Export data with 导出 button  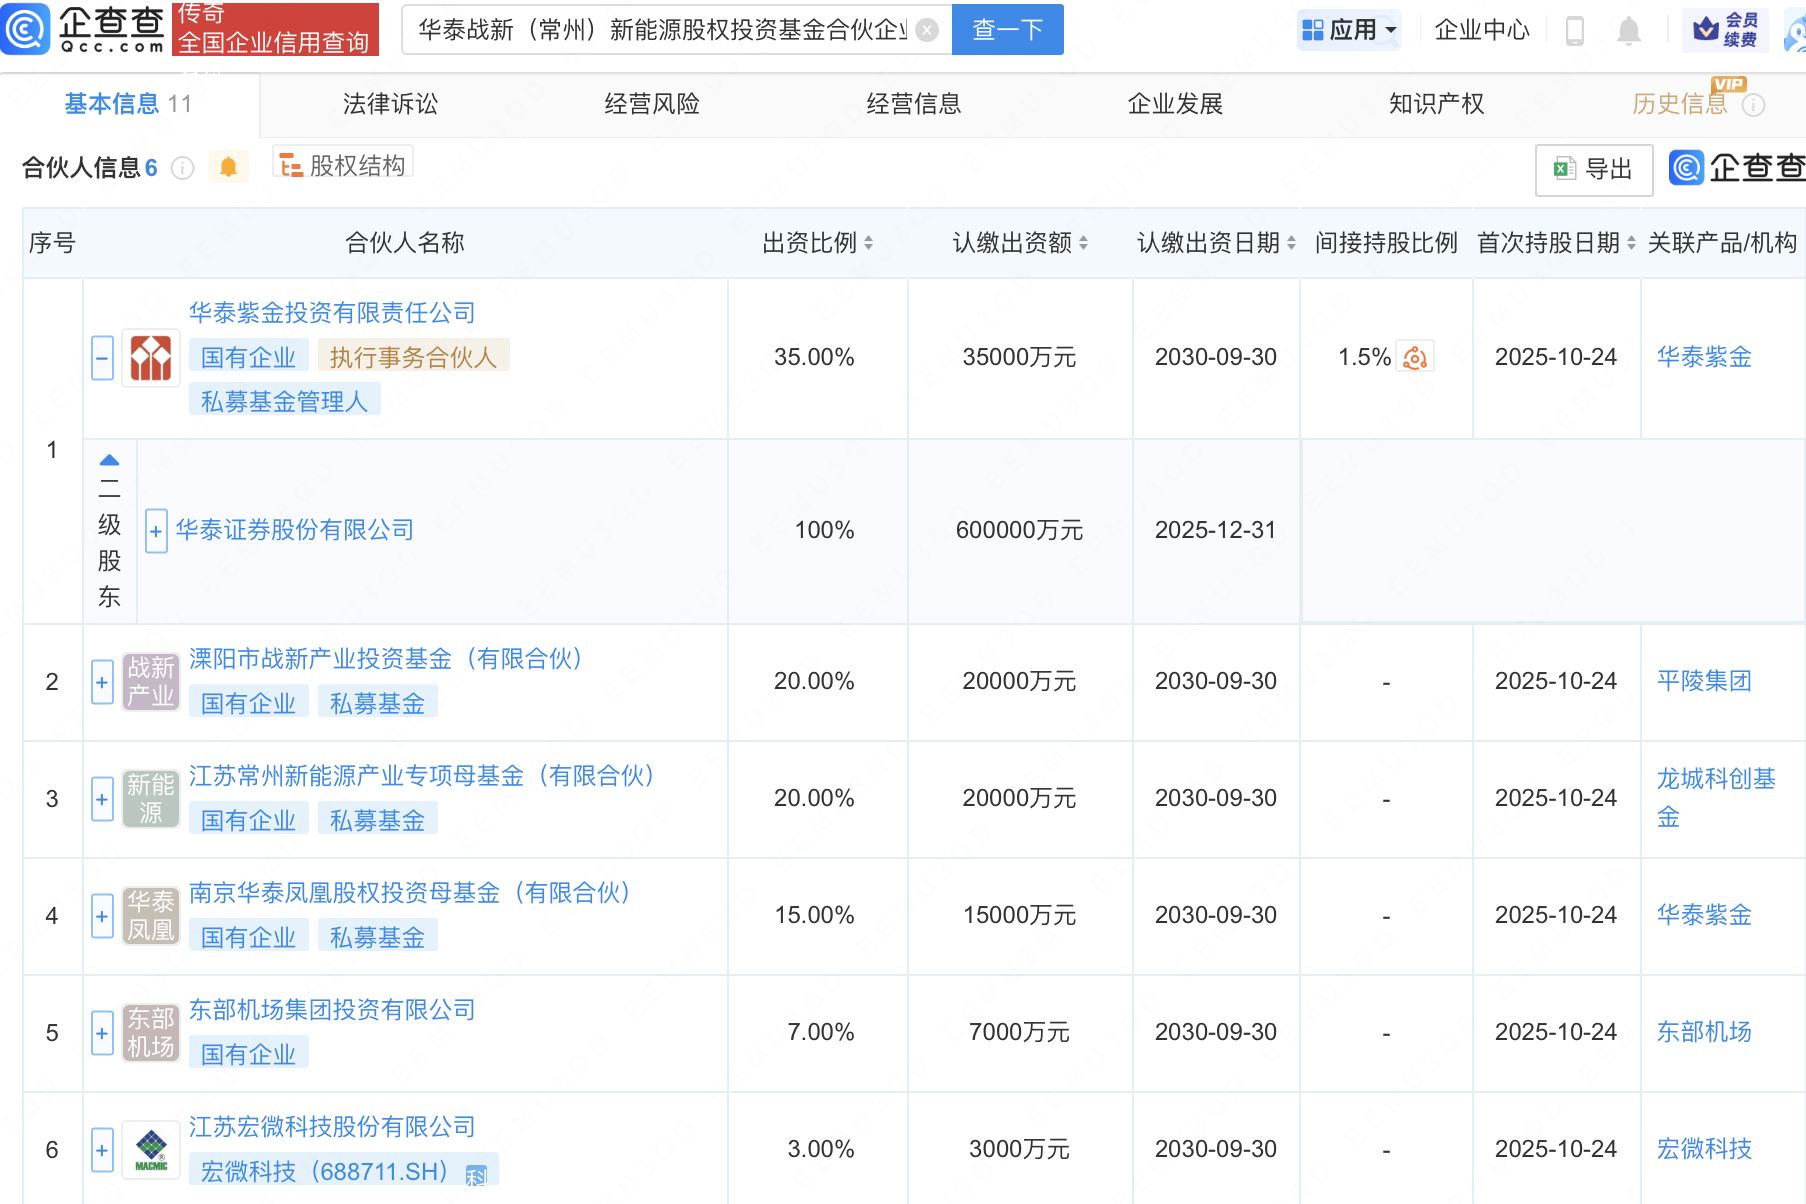(x=1594, y=169)
